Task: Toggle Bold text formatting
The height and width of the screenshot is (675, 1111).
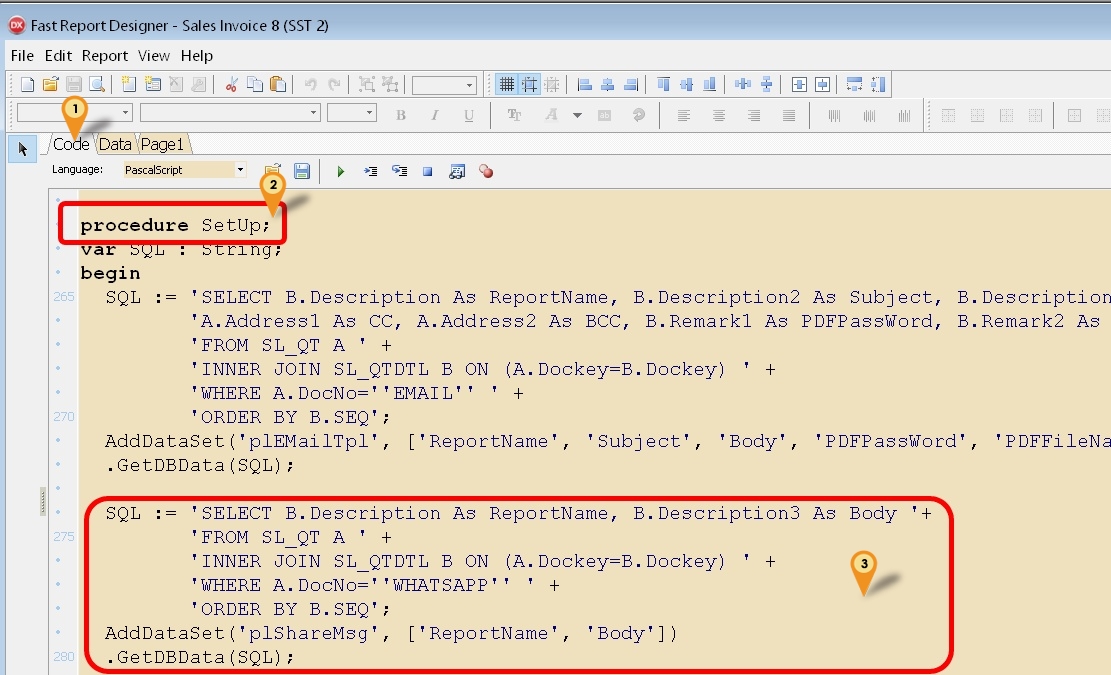Action: (400, 114)
